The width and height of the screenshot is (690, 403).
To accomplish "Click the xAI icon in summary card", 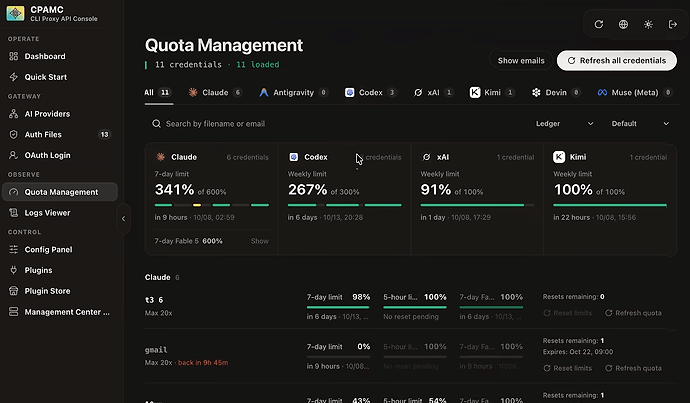I will pos(426,157).
